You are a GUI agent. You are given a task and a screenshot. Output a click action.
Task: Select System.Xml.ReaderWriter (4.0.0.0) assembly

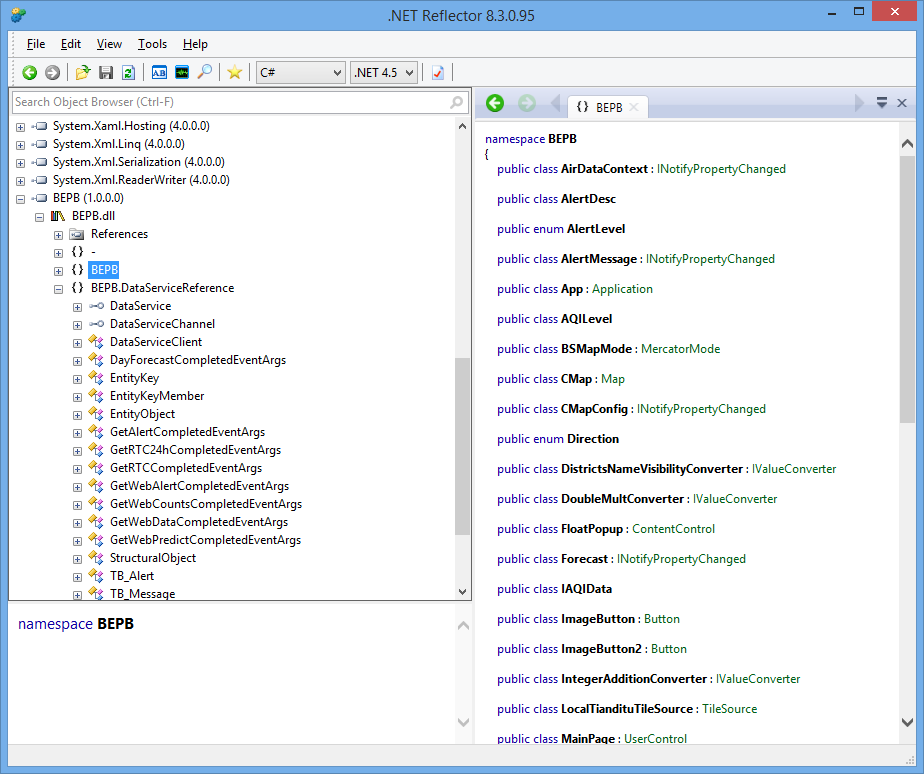pyautogui.click(x=141, y=180)
